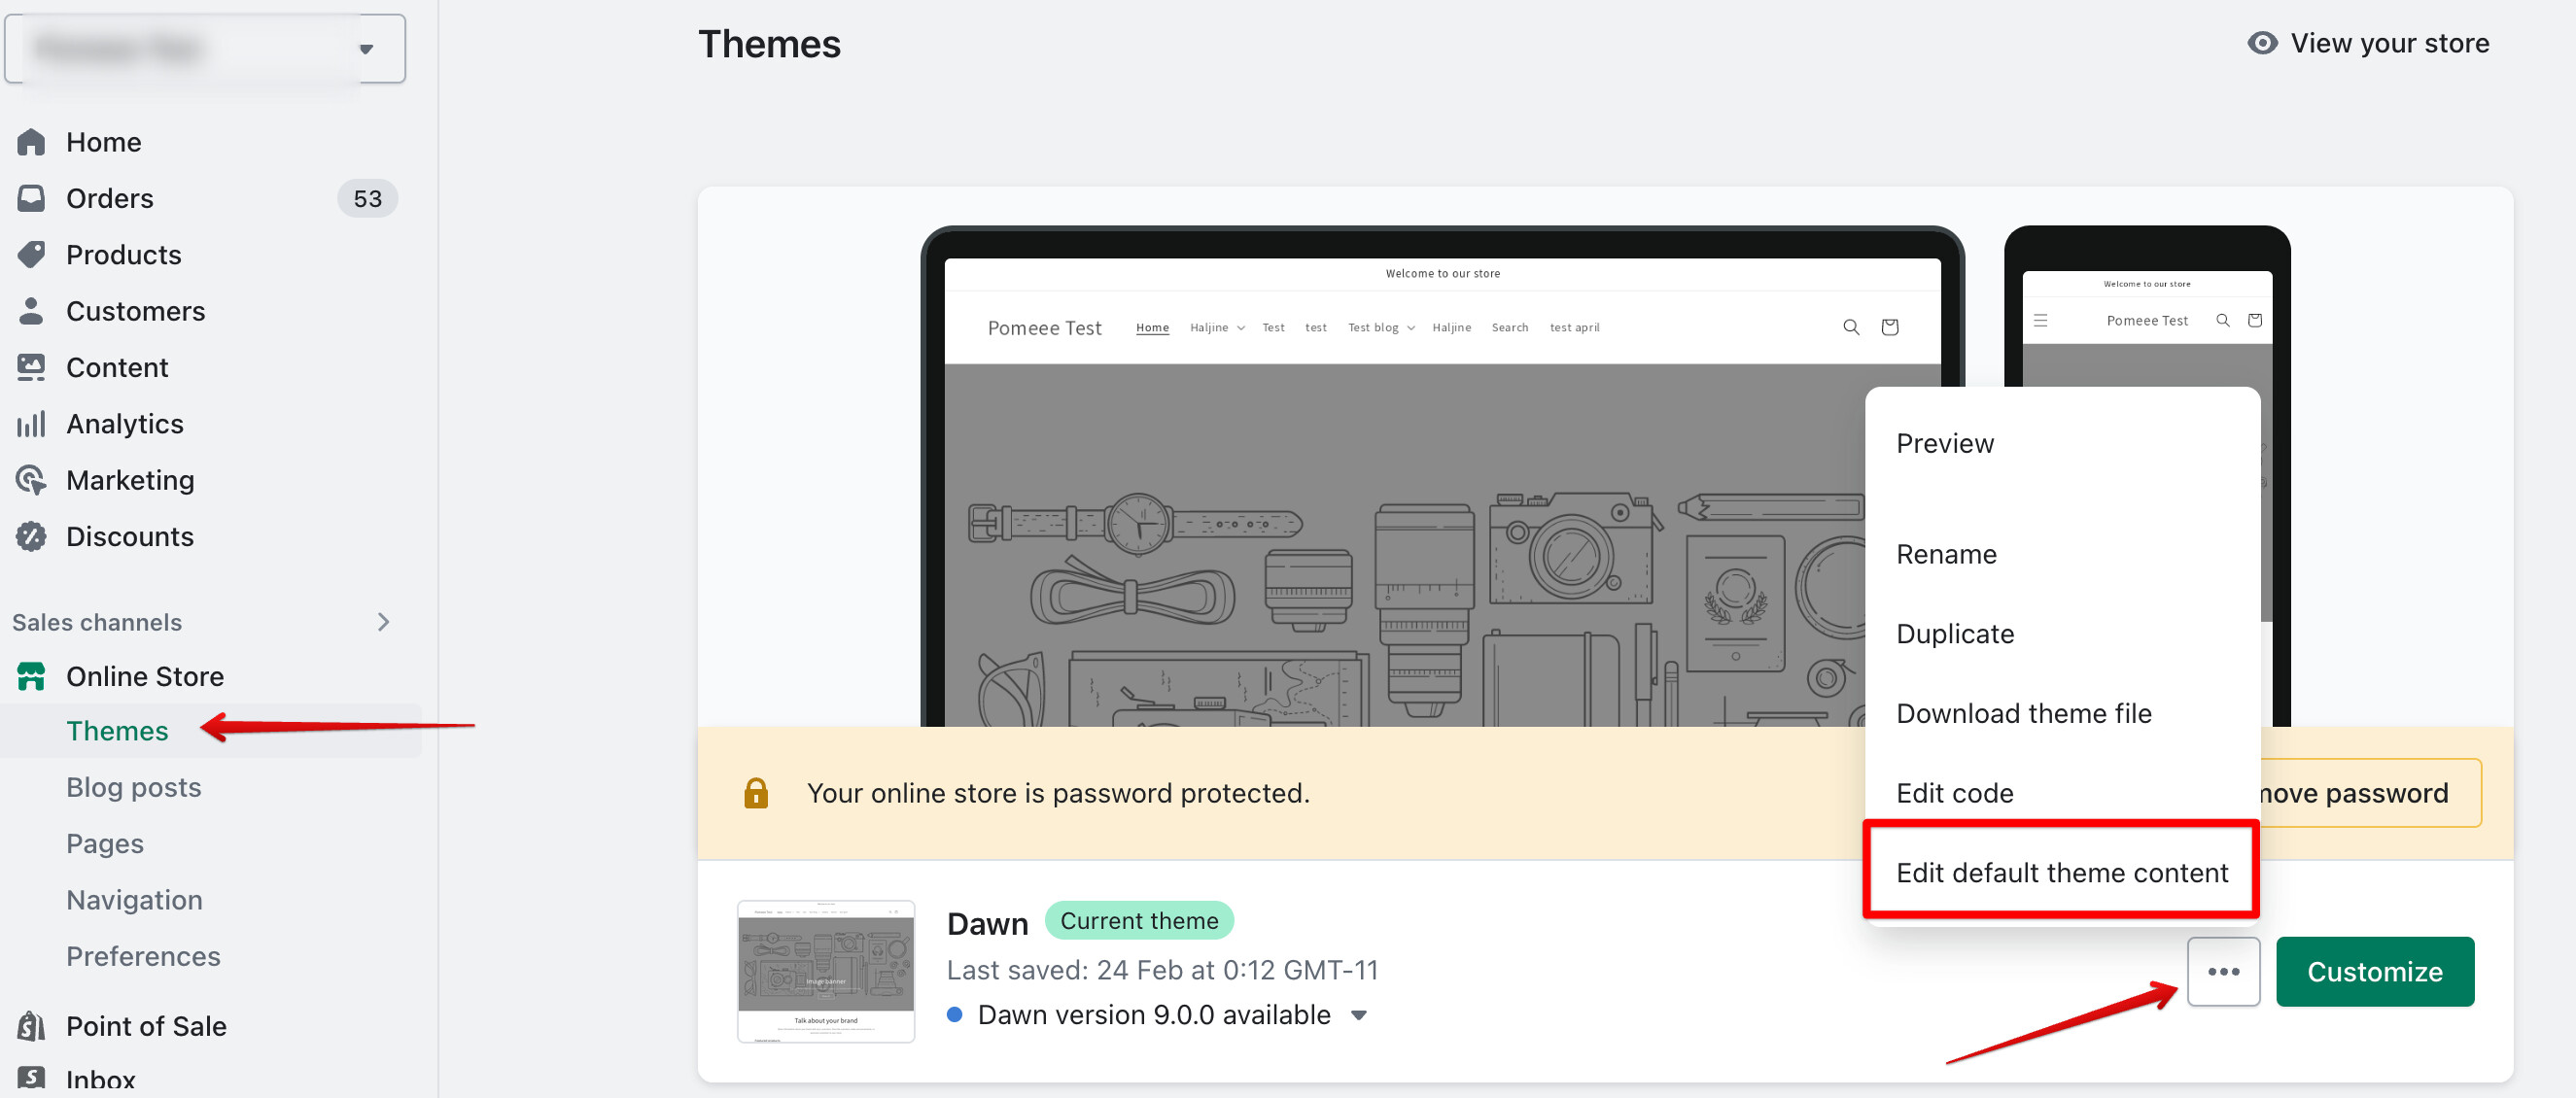
Task: Click the eye icon next to View your store
Action: coord(2262,43)
